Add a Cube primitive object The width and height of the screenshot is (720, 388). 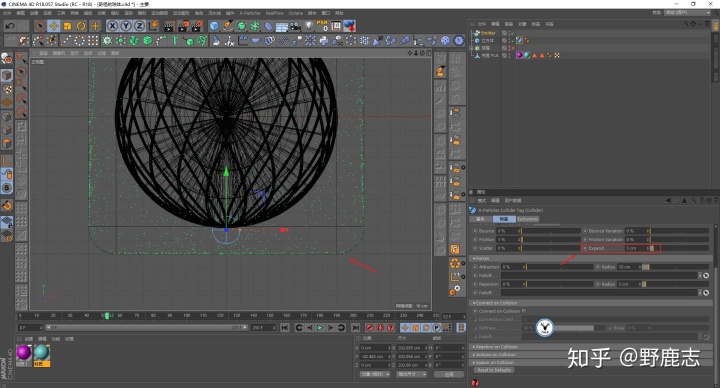click(x=214, y=26)
